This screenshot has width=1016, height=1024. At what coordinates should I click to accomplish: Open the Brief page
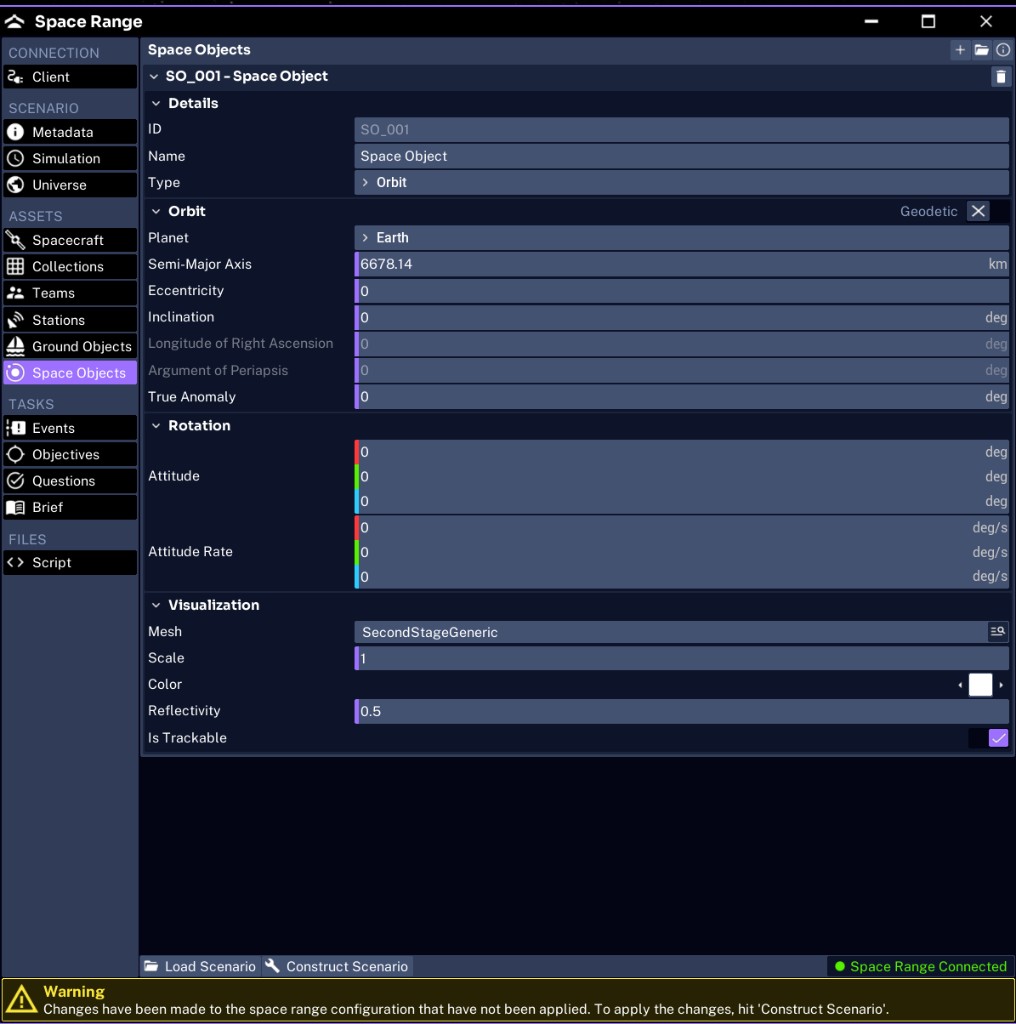[70, 507]
